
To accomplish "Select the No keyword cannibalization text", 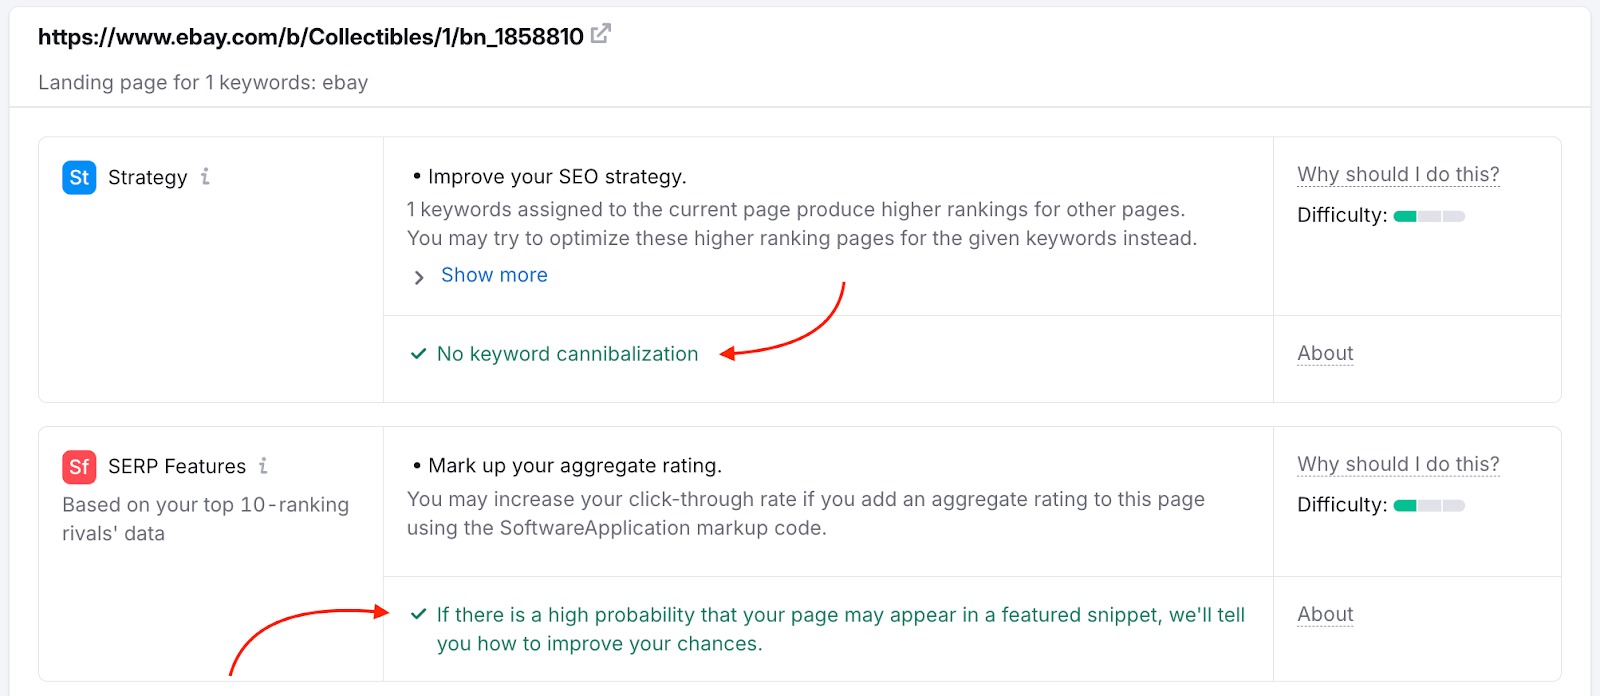I will [567, 354].
